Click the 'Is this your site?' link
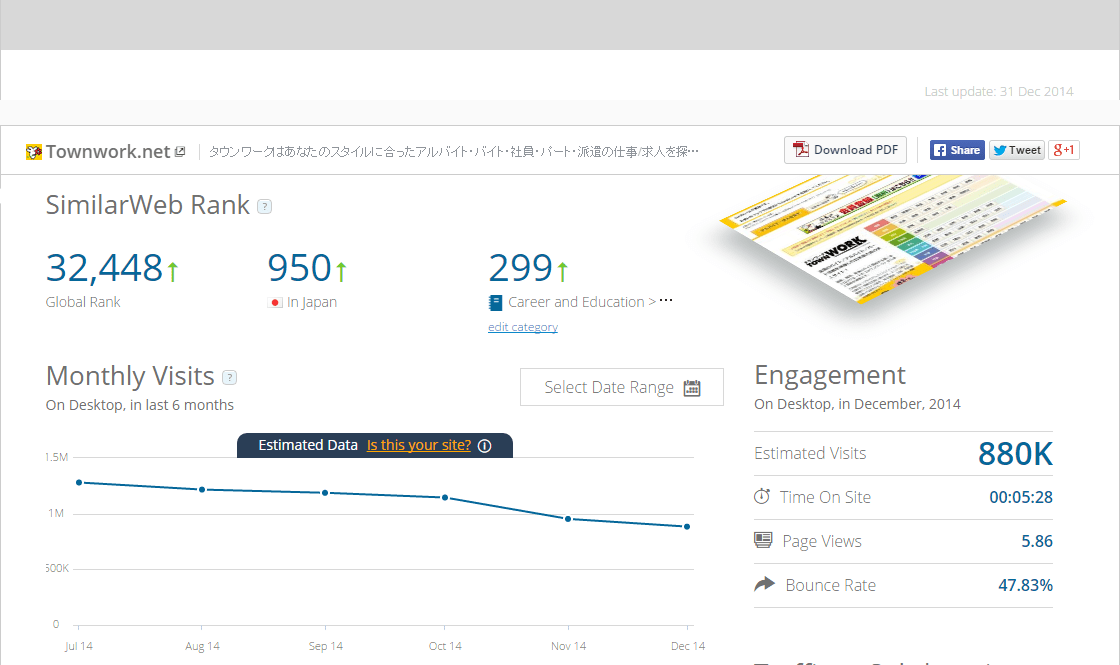The width and height of the screenshot is (1120, 665). point(419,445)
